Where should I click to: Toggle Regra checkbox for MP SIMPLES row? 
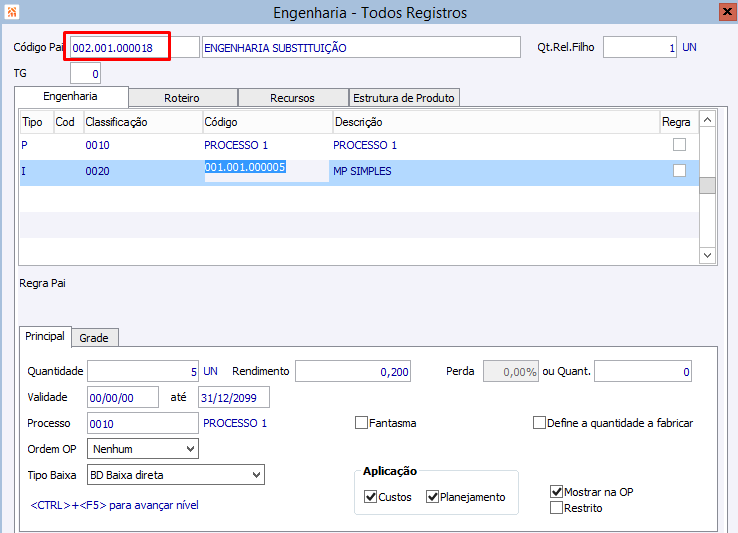point(679,171)
